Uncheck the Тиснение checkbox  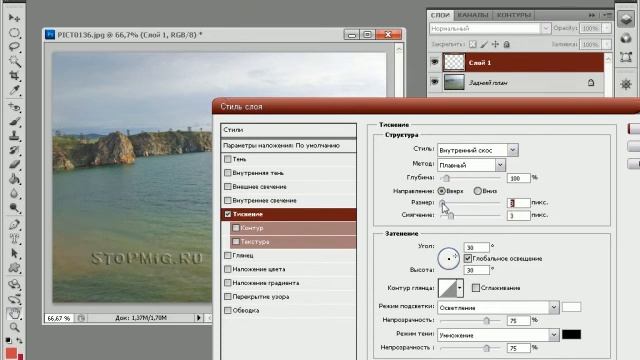pyautogui.click(x=228, y=214)
